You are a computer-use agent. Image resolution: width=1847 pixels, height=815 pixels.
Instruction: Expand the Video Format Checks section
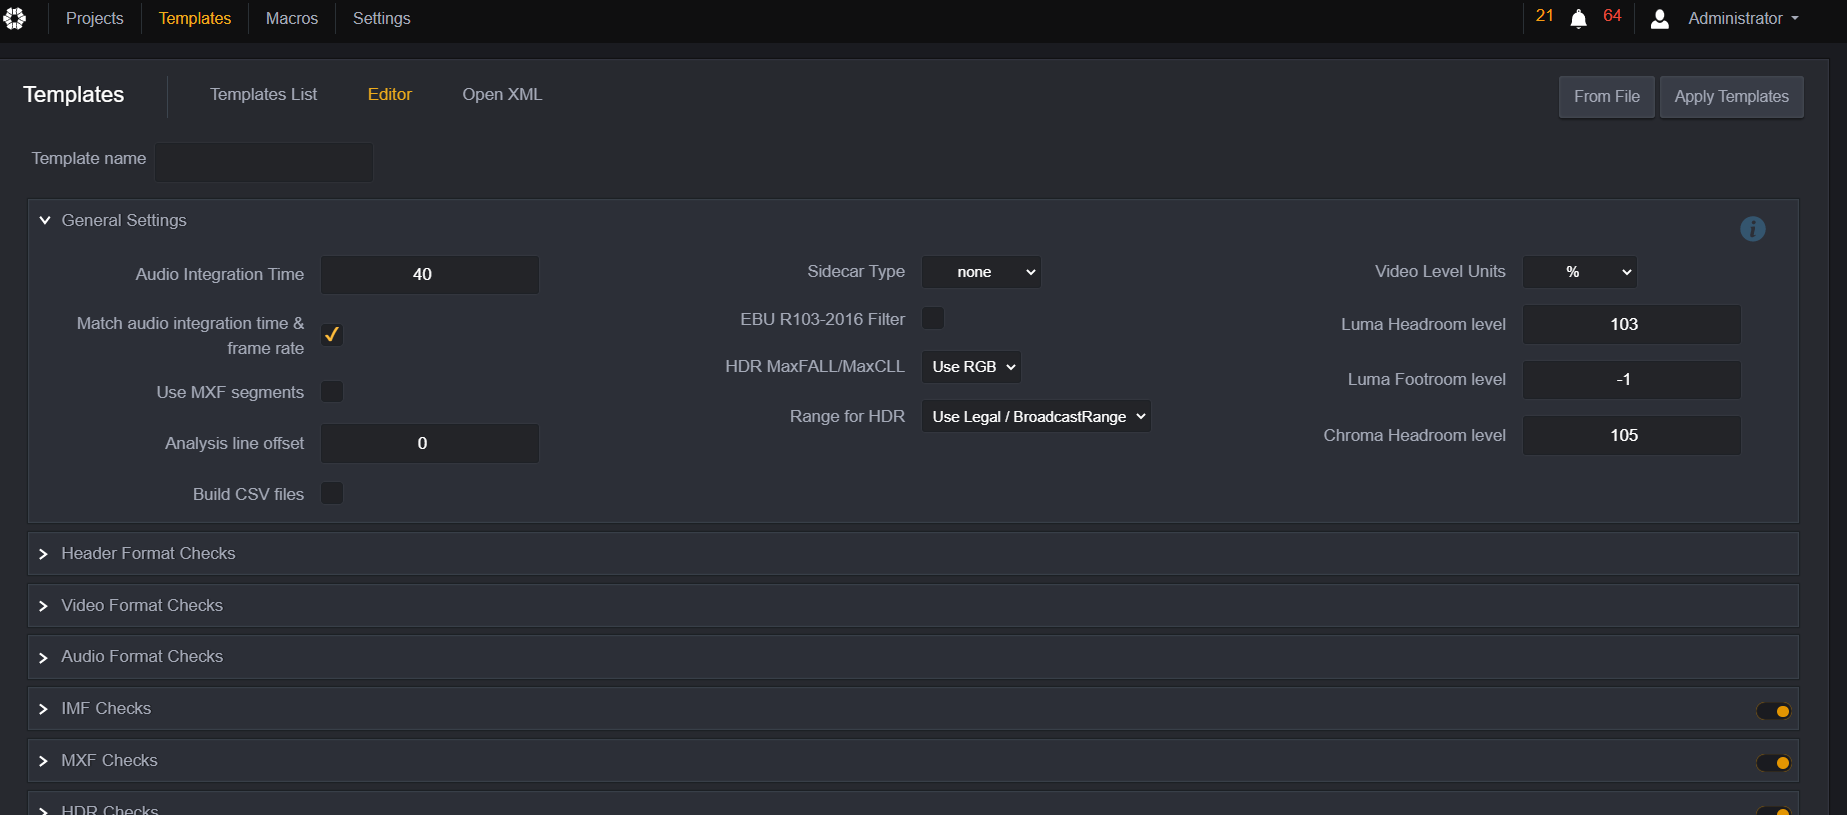click(x=913, y=606)
